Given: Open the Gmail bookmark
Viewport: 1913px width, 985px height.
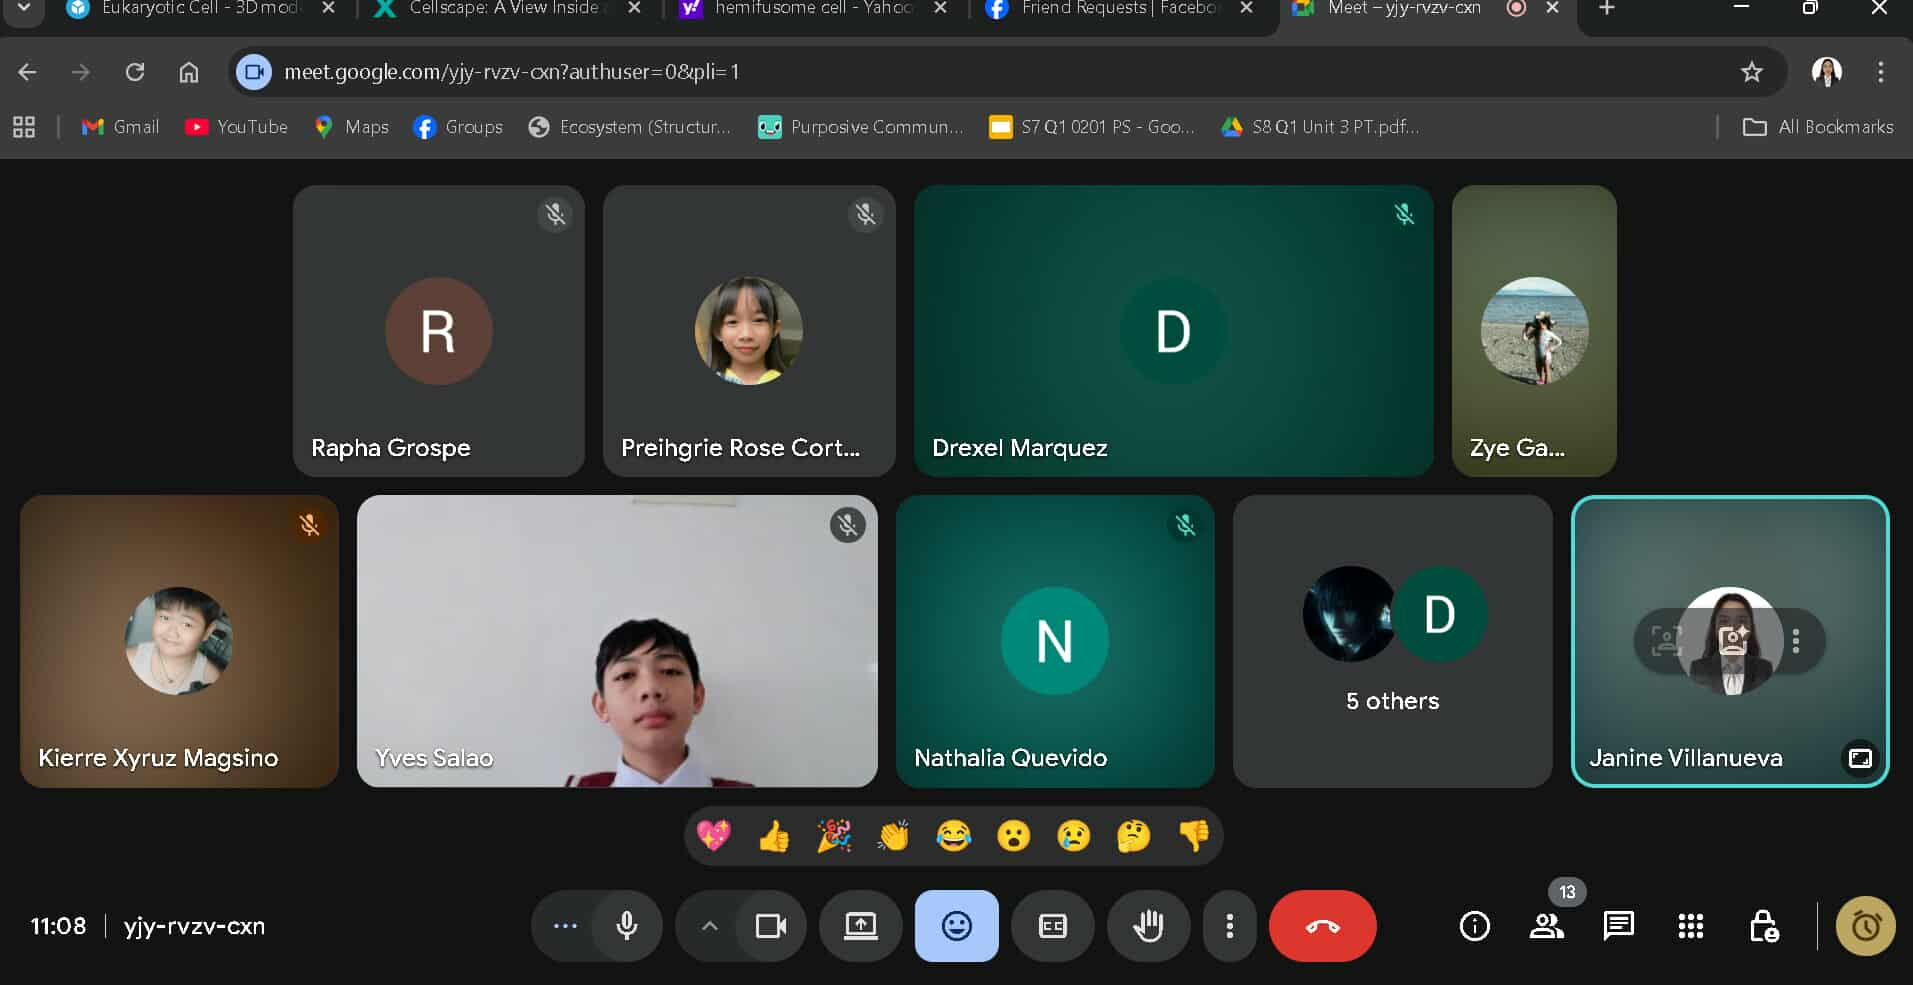Looking at the screenshot, I should click(121, 127).
